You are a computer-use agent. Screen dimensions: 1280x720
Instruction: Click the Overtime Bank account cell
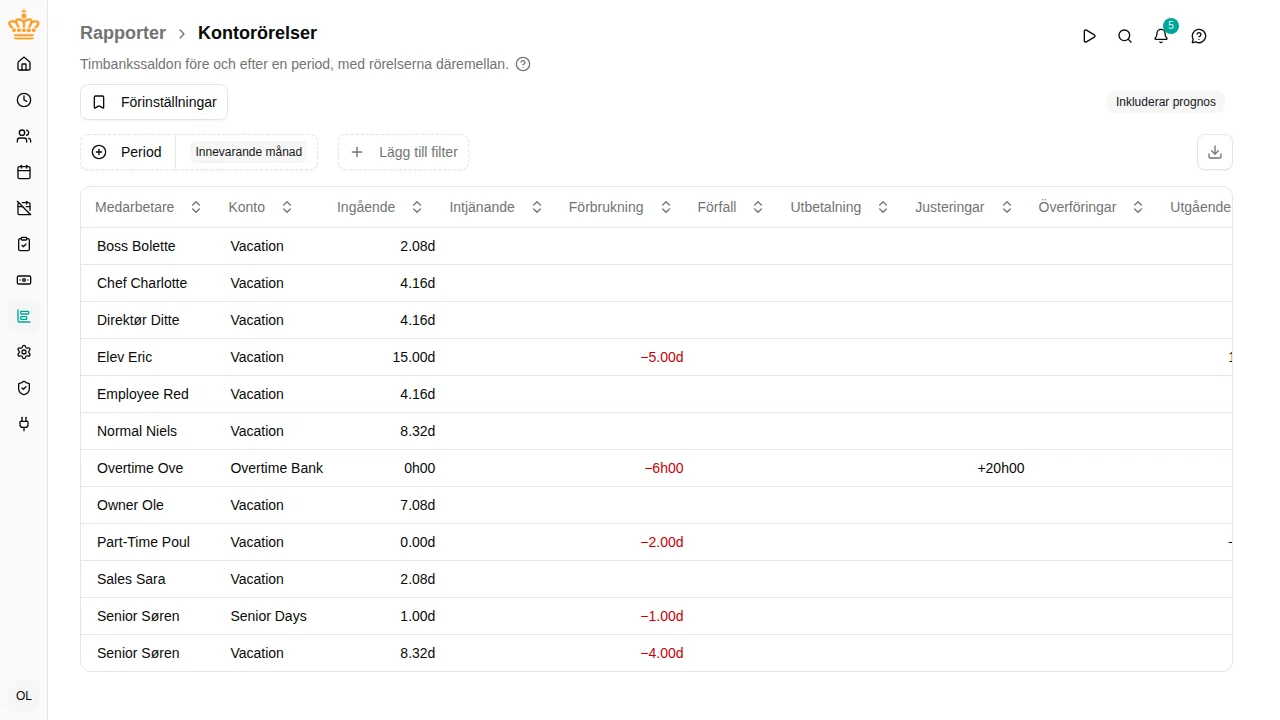277,468
